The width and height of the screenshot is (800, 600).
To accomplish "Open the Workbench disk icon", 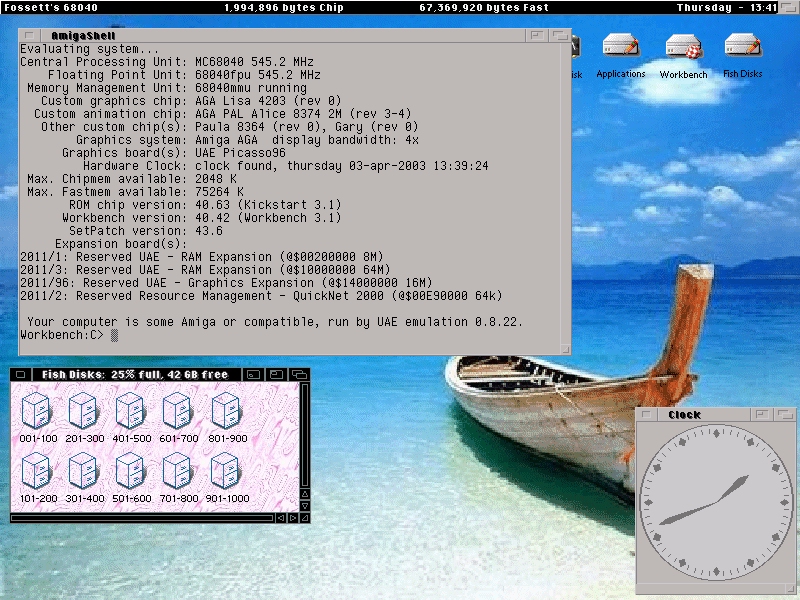I will [683, 48].
